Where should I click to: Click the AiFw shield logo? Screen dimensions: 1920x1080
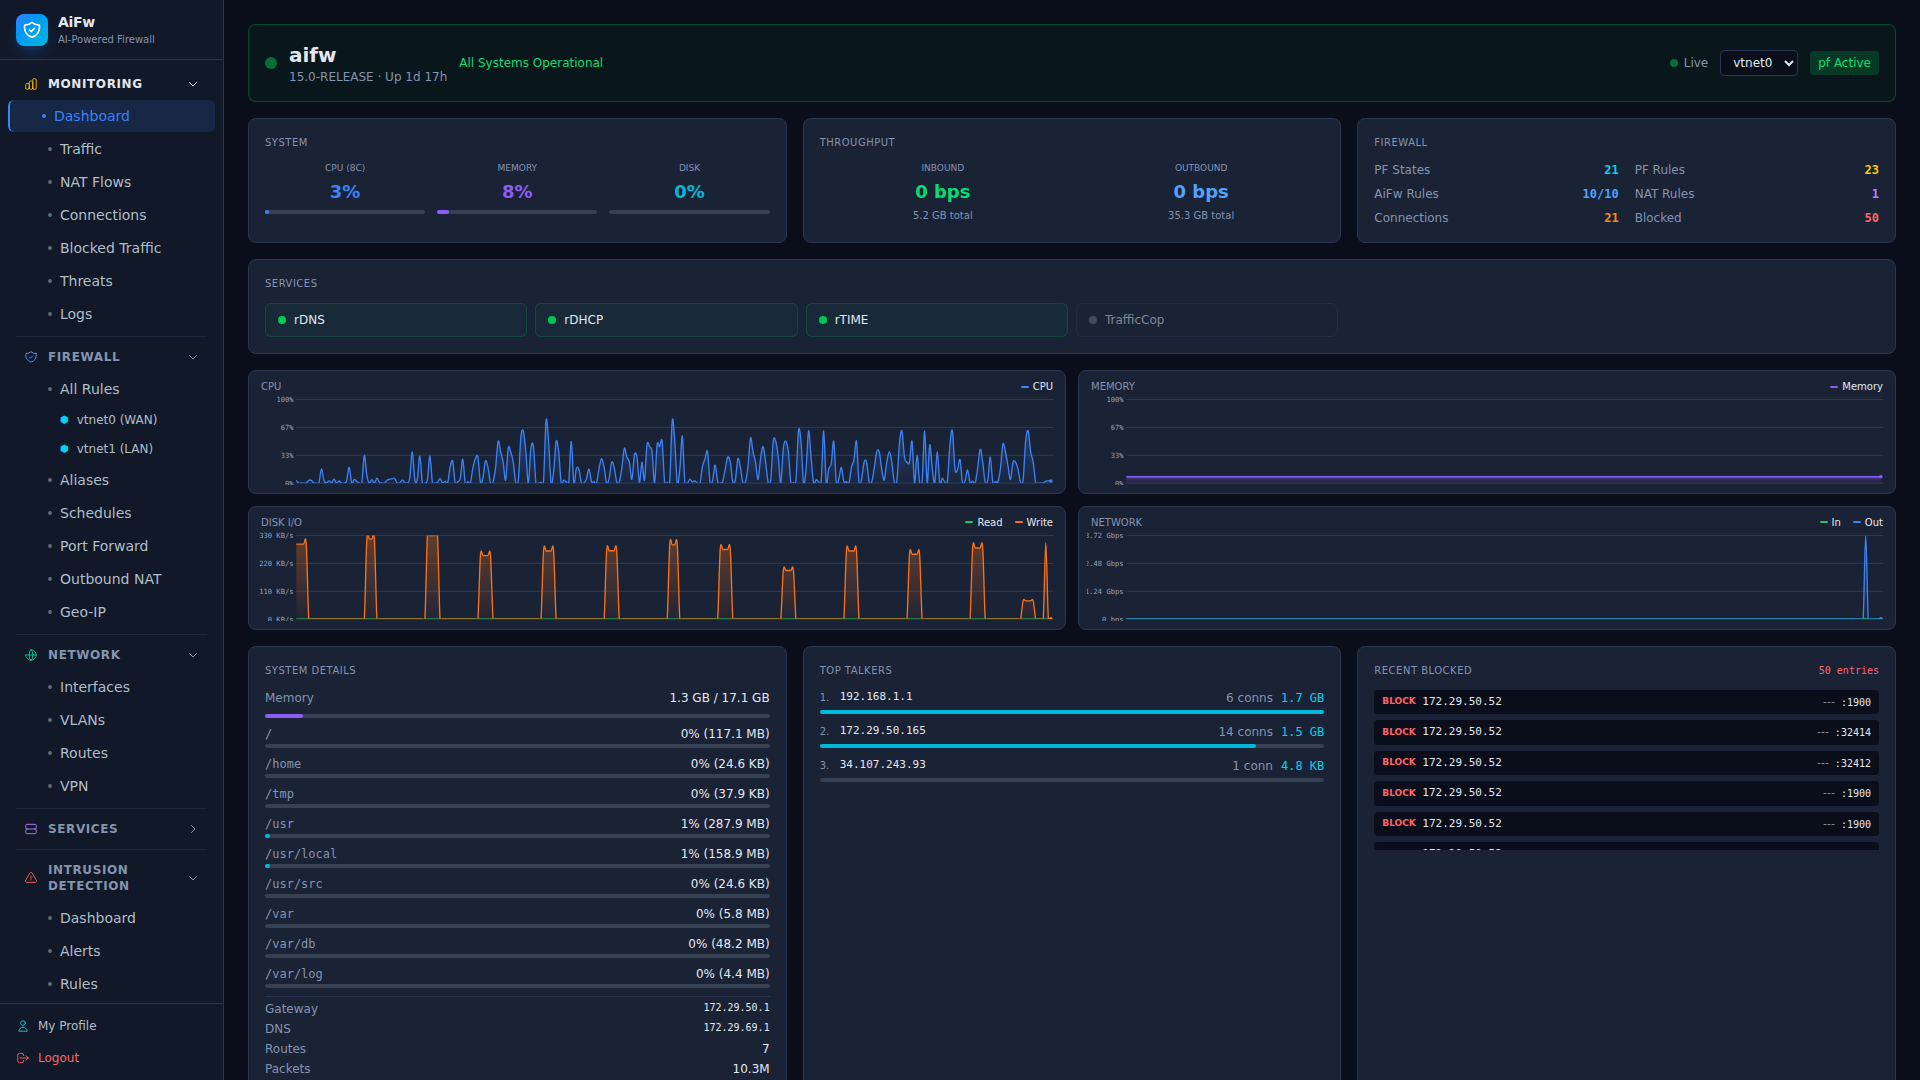[x=31, y=29]
